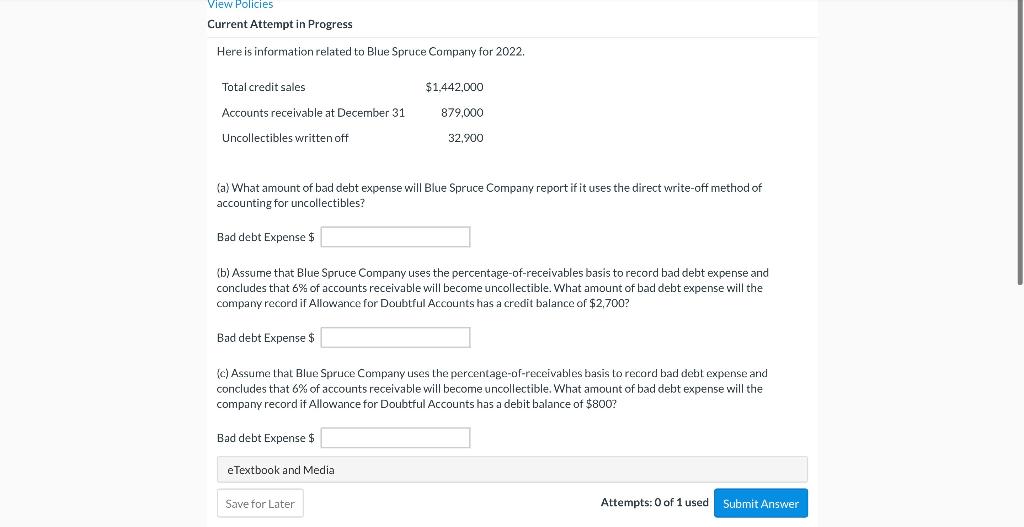Click the question text mentioning debit balance of $800
Image resolution: width=1024 pixels, height=527 pixels.
pos(492,388)
